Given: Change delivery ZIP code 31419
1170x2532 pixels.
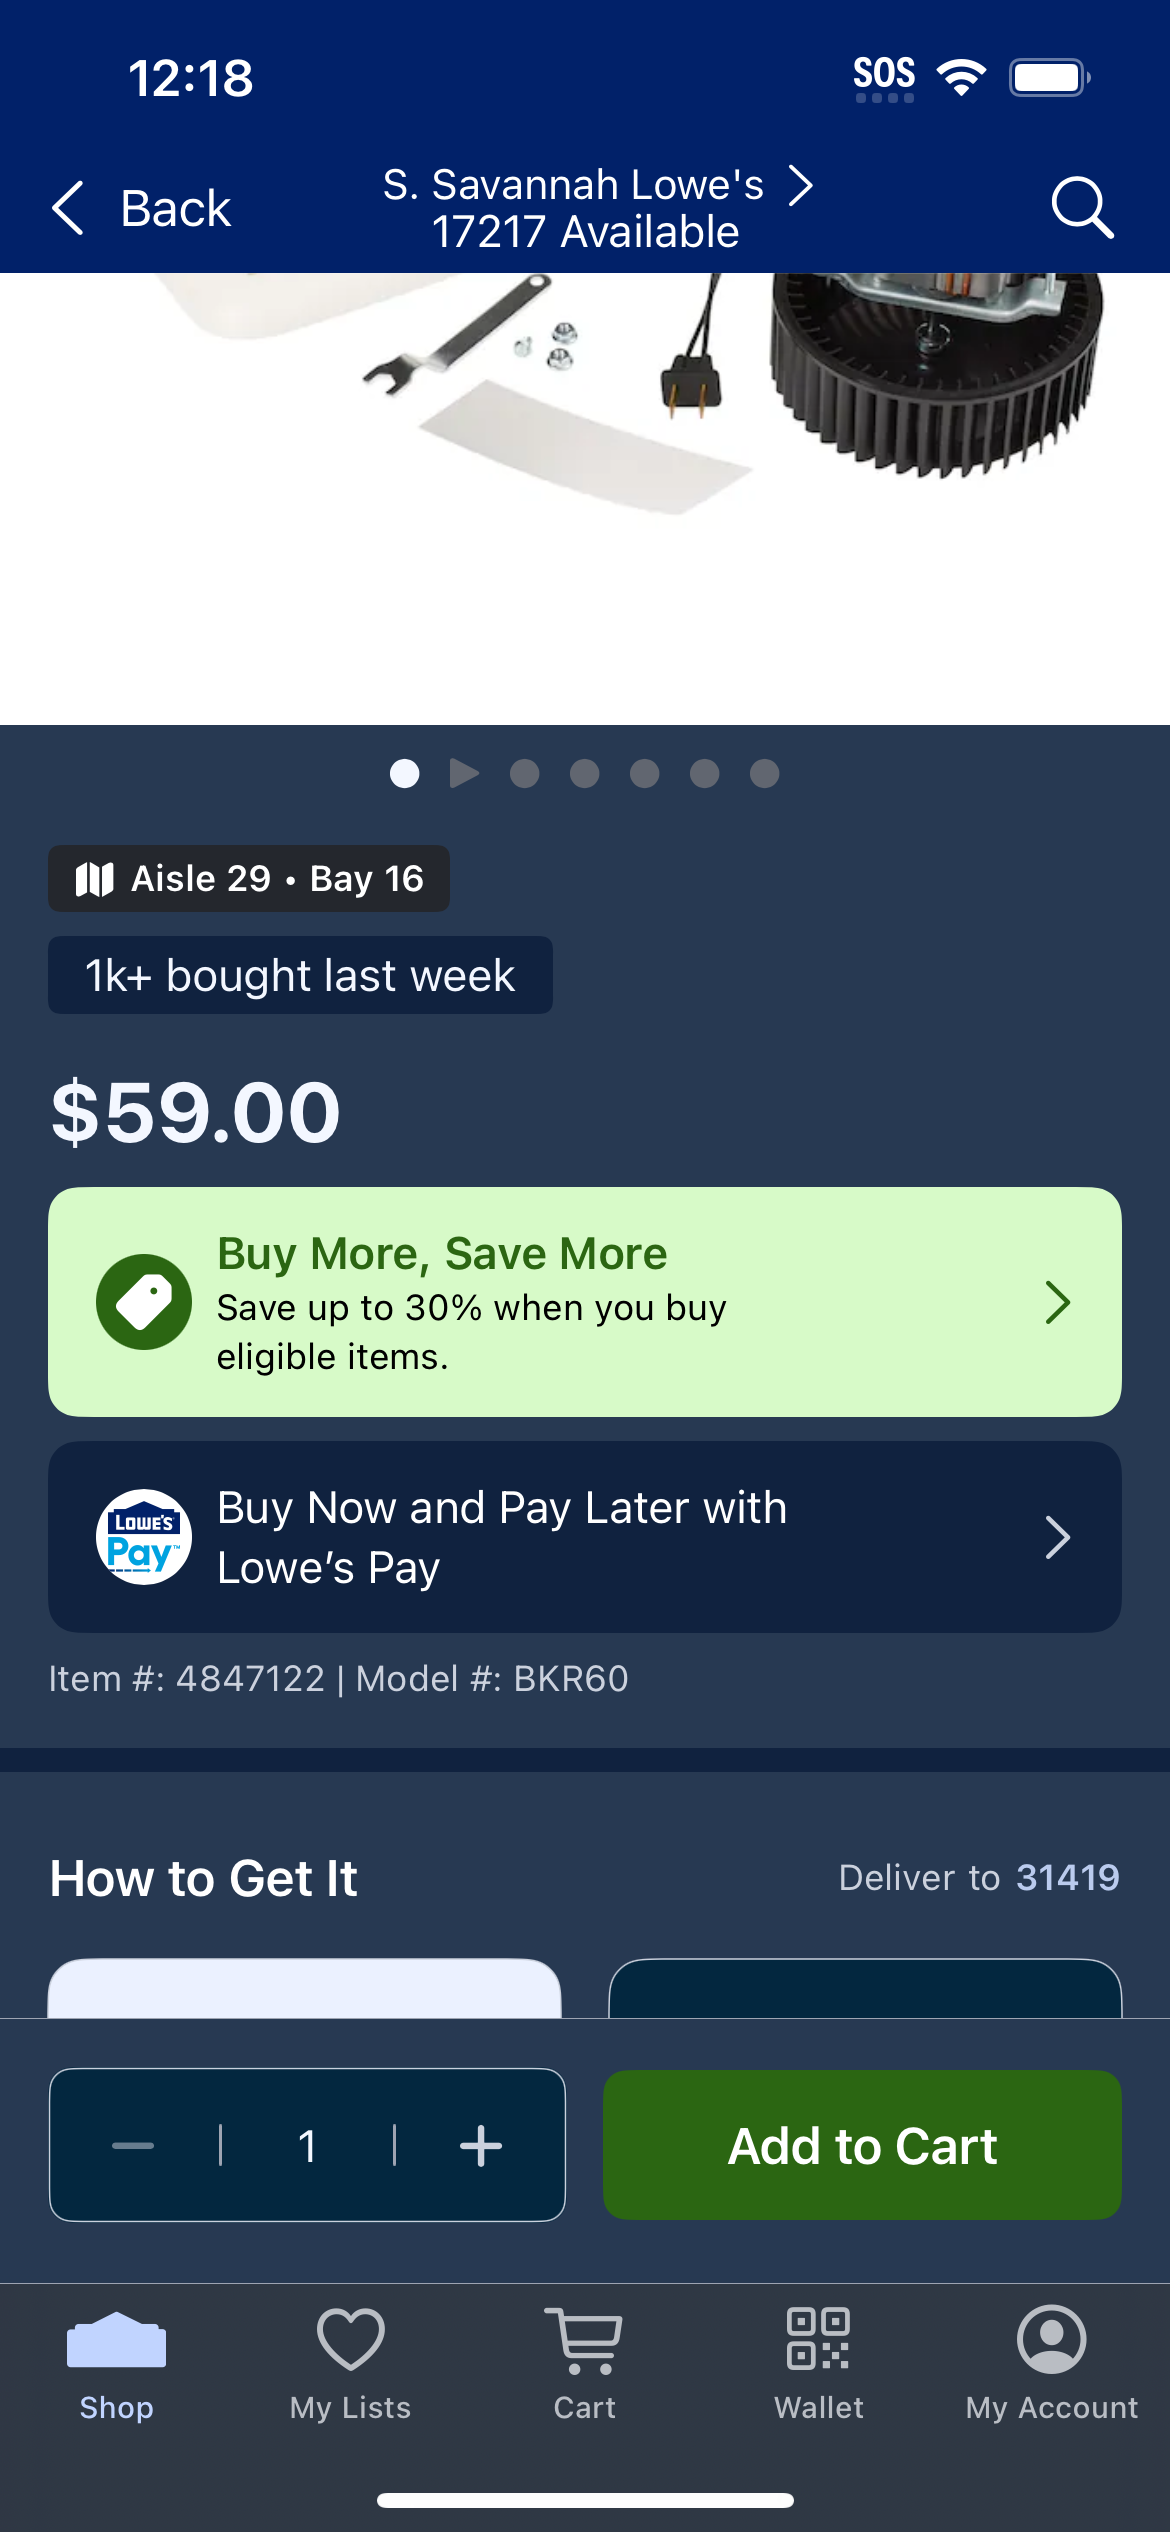Looking at the screenshot, I should [1067, 1877].
